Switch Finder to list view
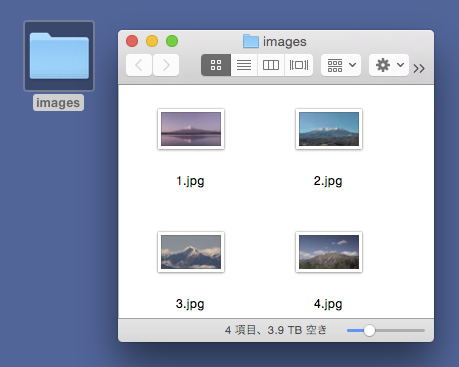 point(244,65)
